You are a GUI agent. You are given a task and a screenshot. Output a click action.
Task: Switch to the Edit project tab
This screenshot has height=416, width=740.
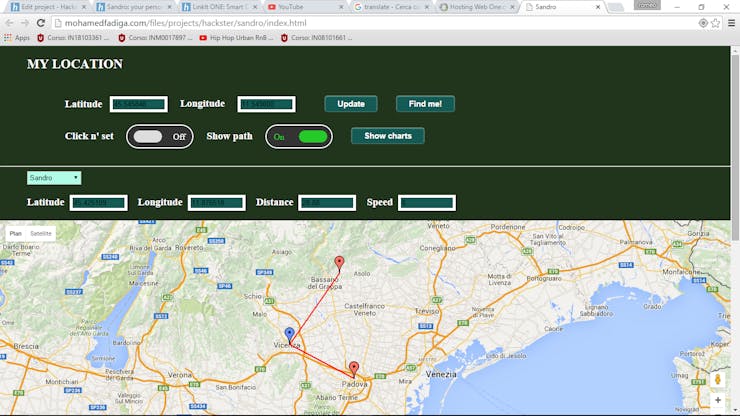47,7
